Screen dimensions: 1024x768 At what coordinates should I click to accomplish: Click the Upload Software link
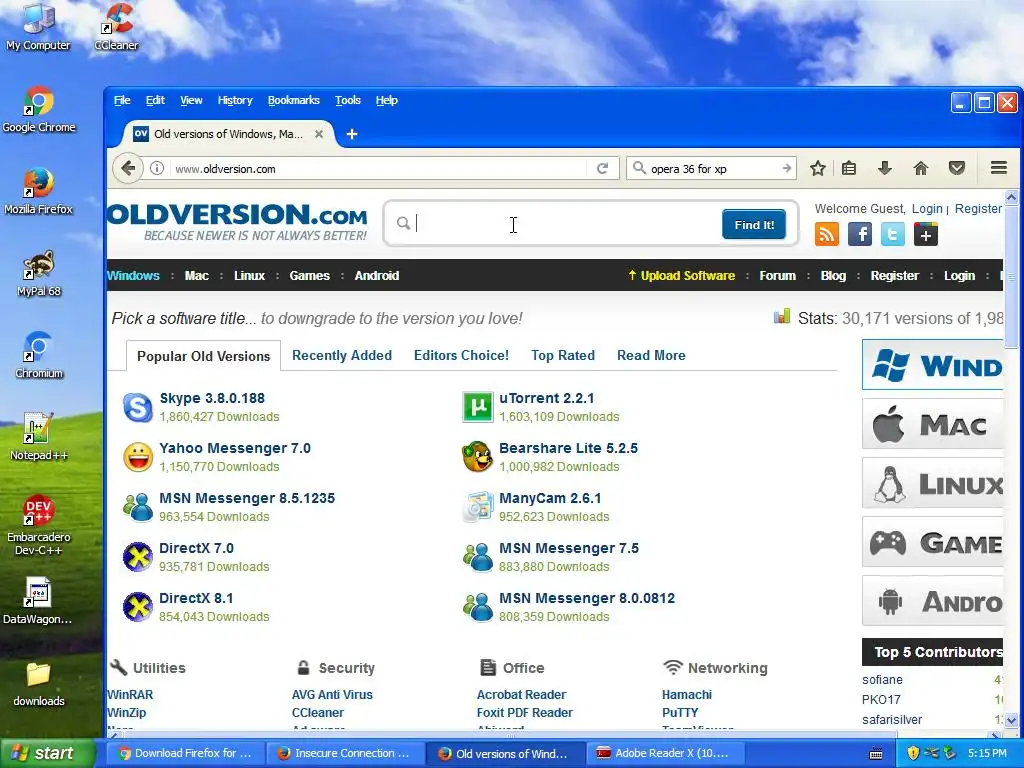[x=681, y=276]
